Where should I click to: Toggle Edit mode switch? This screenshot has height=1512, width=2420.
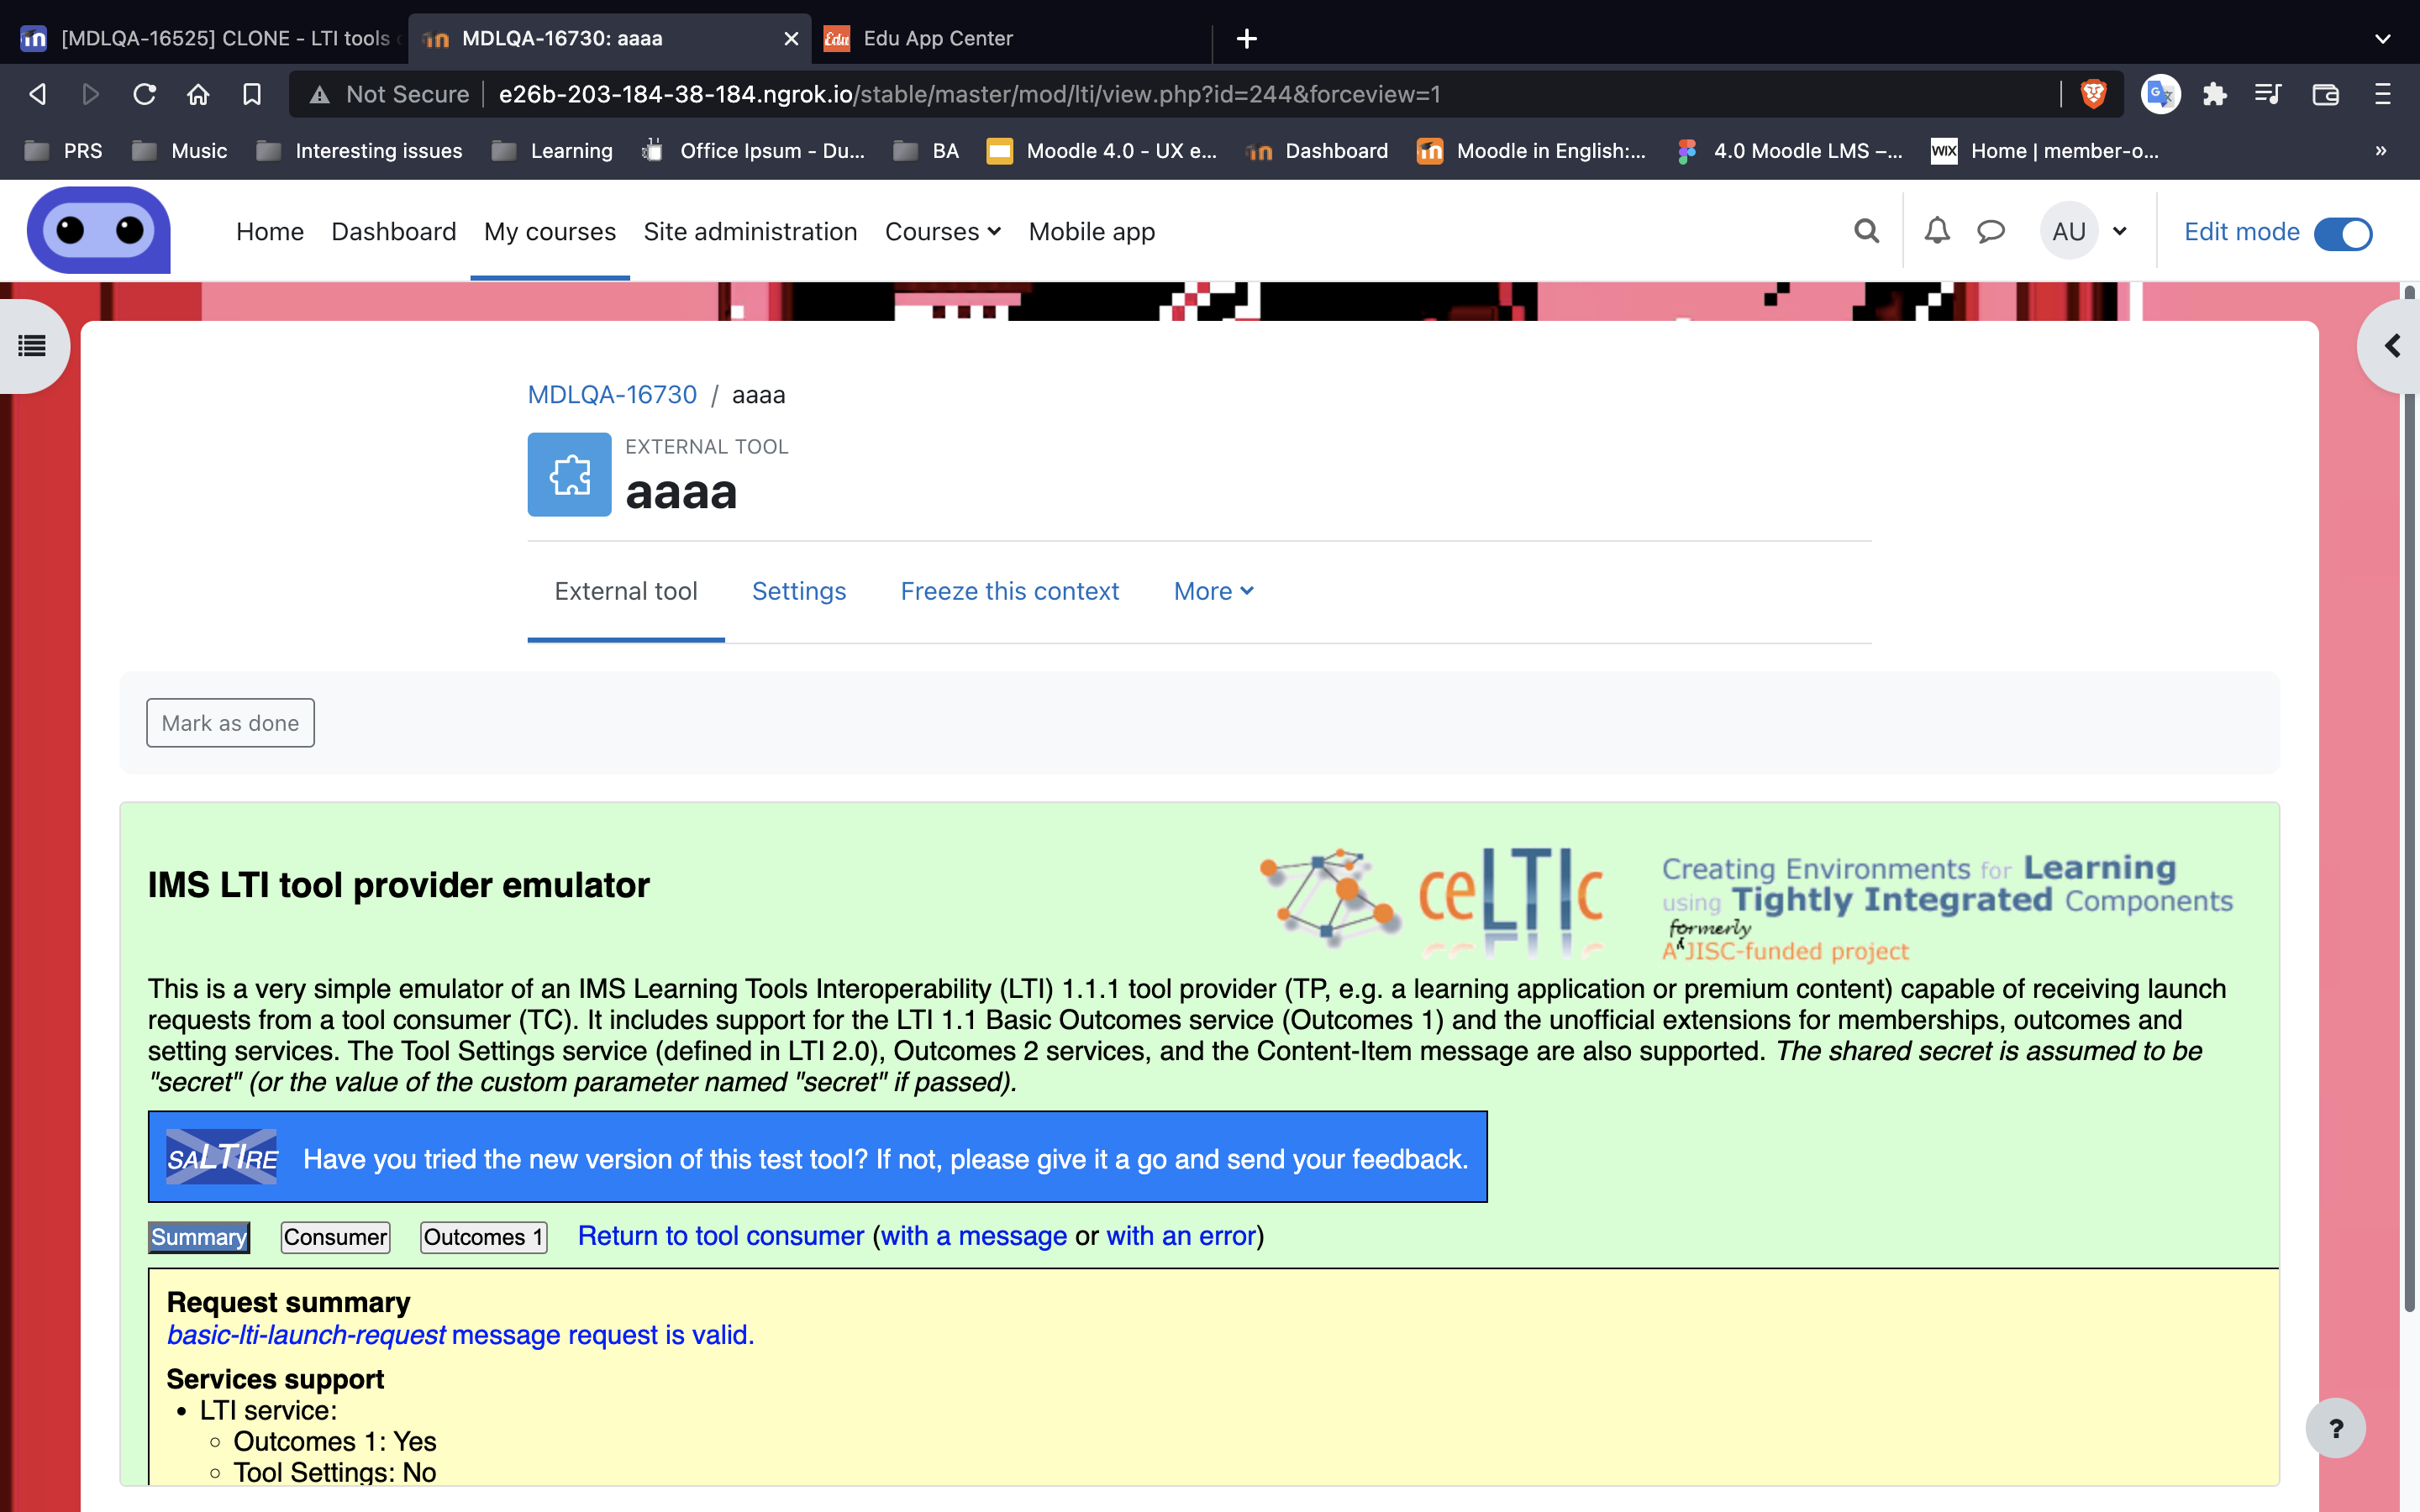click(2343, 233)
